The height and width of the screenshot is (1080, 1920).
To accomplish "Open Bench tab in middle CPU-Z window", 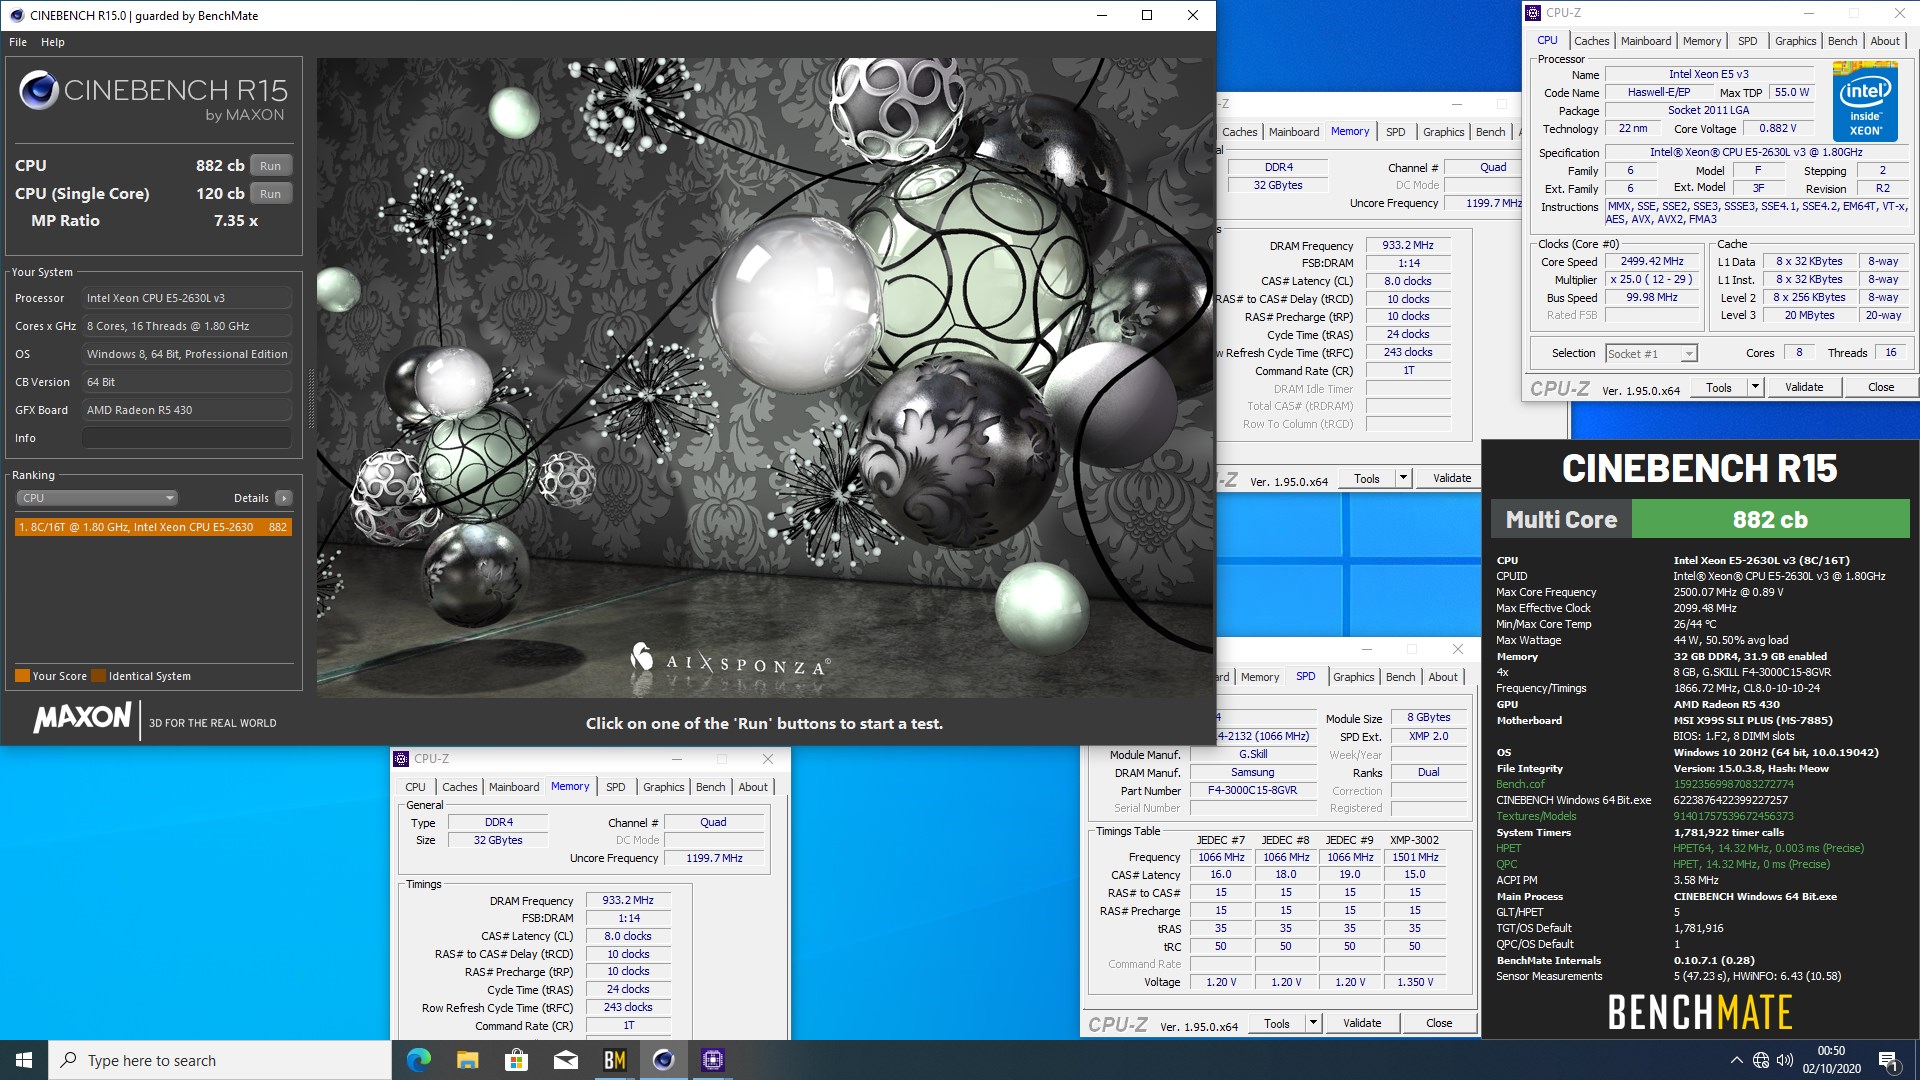I will 1490,132.
